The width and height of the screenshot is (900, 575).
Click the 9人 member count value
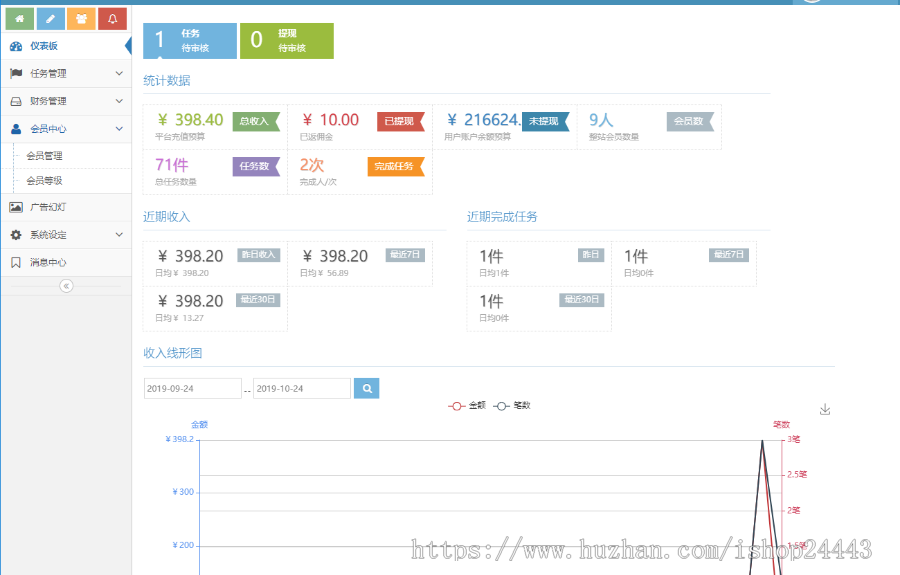click(602, 120)
